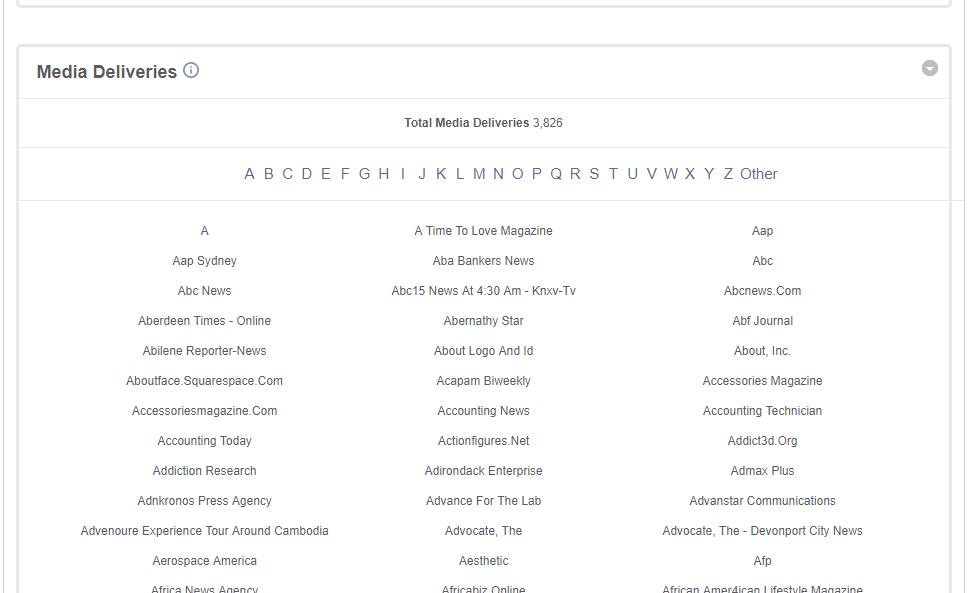Show outlets starting with O
Screen dimensions: 968x593
point(518,174)
